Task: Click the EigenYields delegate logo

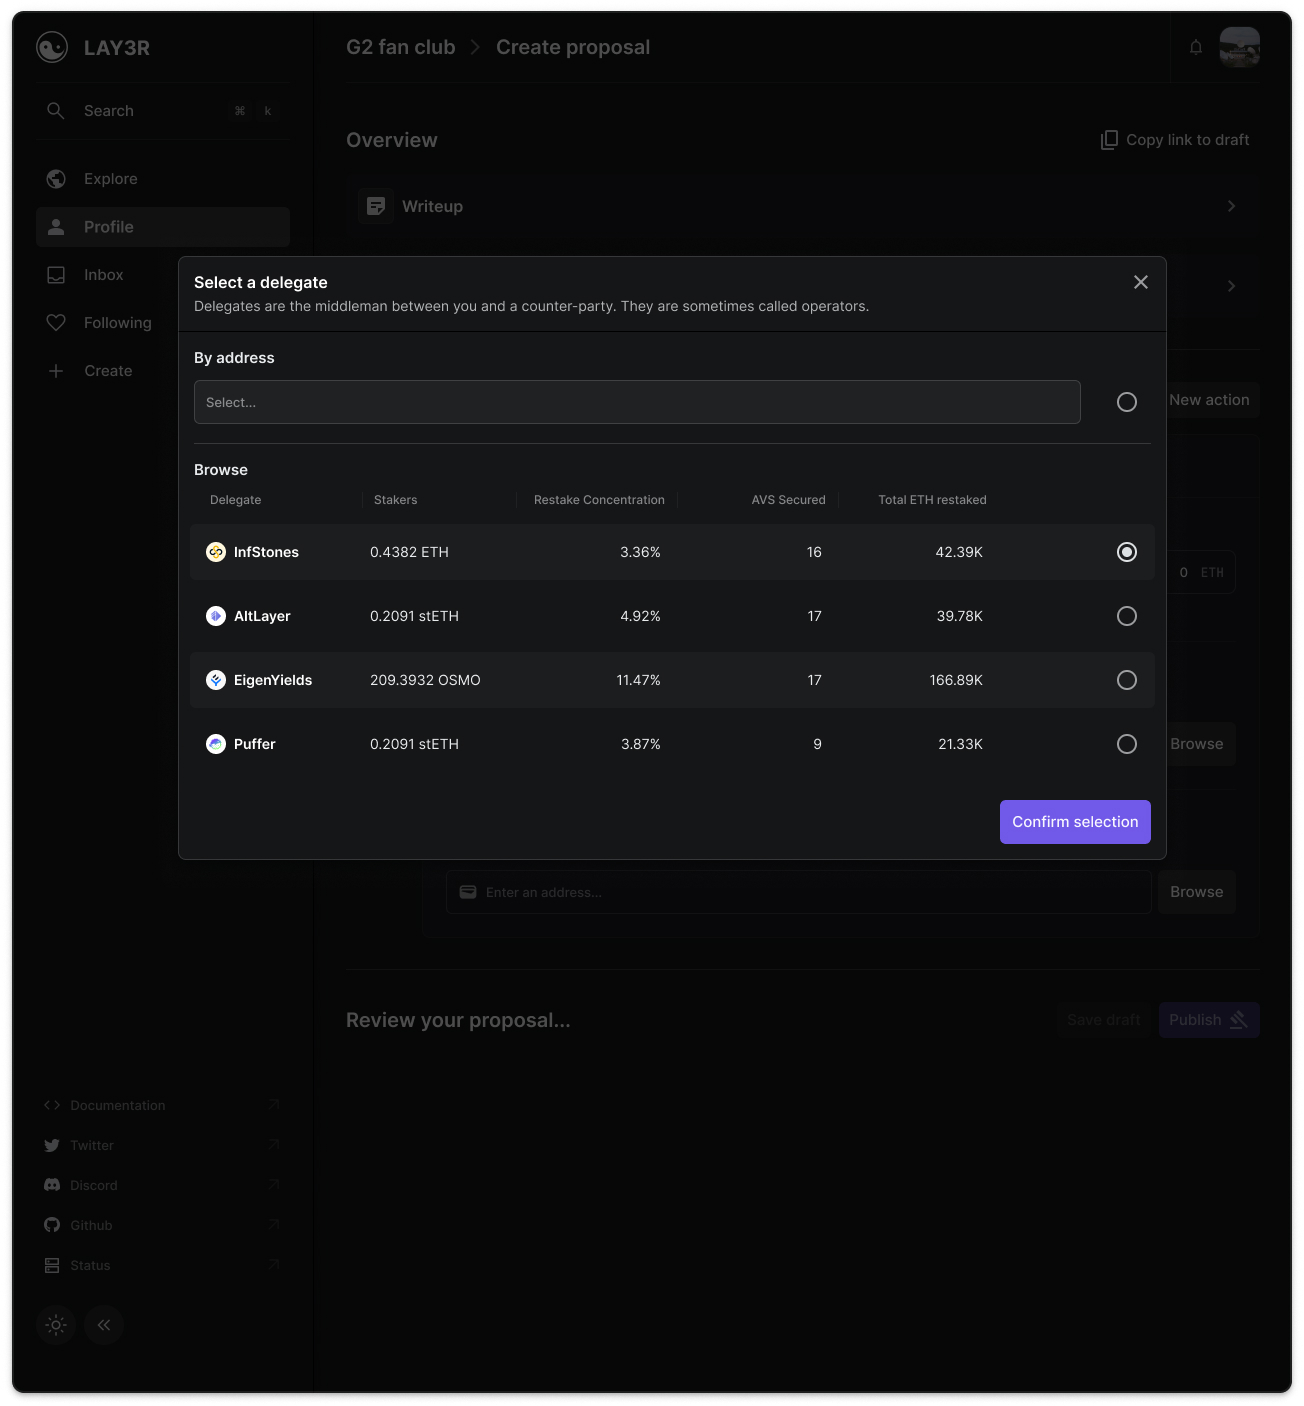Action: click(216, 680)
